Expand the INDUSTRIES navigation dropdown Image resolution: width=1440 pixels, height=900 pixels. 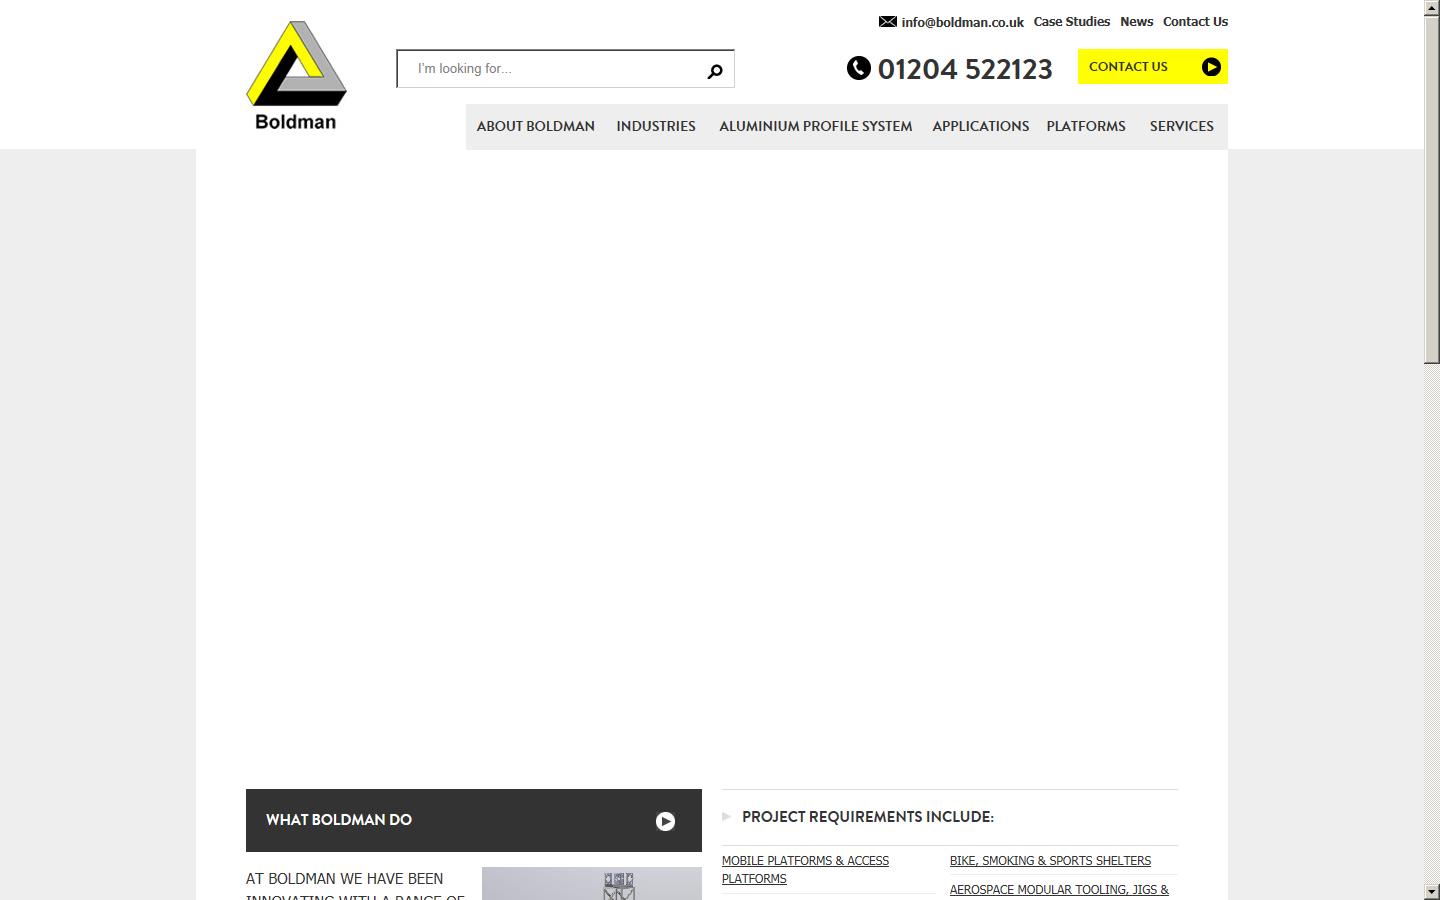coord(656,126)
